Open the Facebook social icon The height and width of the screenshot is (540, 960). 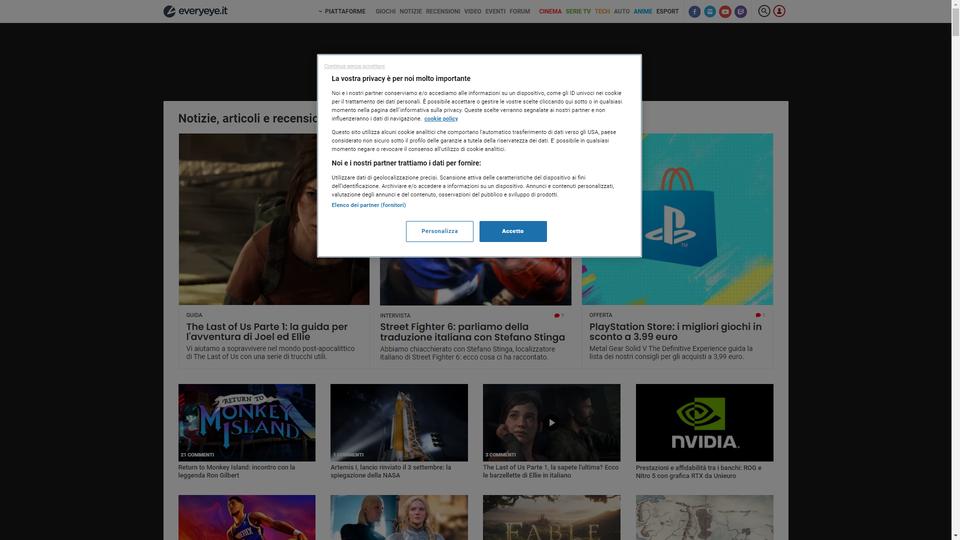(694, 12)
